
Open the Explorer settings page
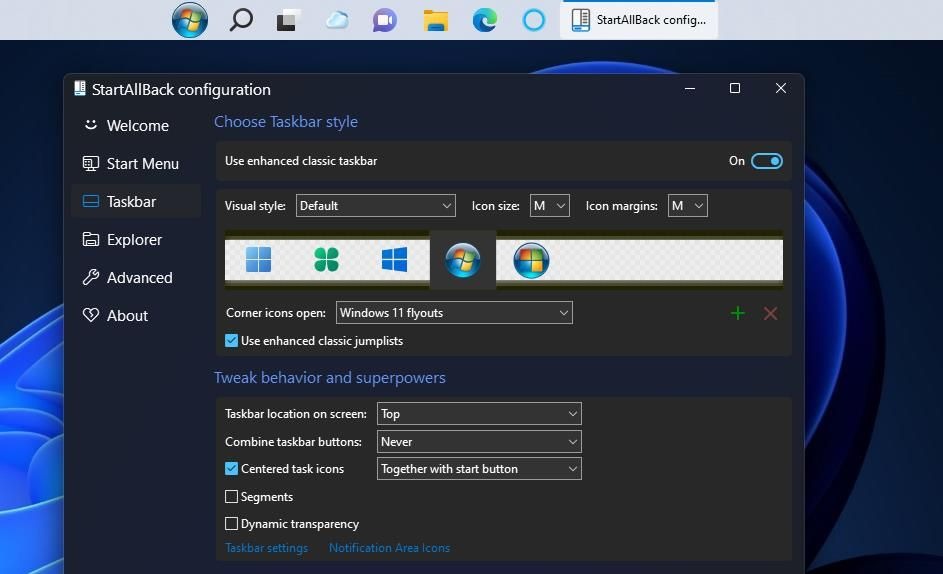(x=136, y=239)
